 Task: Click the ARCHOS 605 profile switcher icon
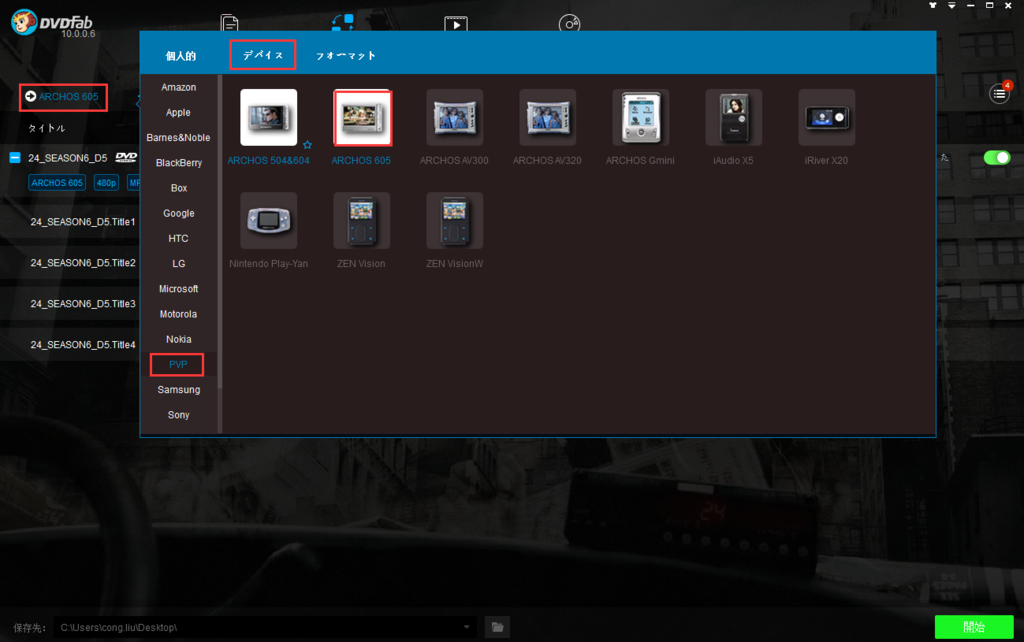[x=31, y=97]
